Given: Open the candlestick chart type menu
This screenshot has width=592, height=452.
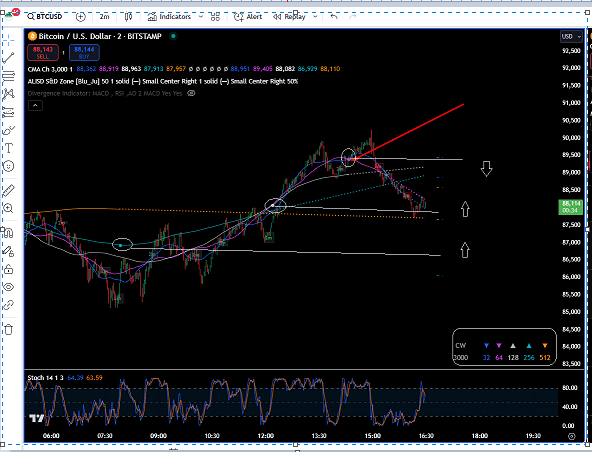Looking at the screenshot, I should [x=128, y=17].
